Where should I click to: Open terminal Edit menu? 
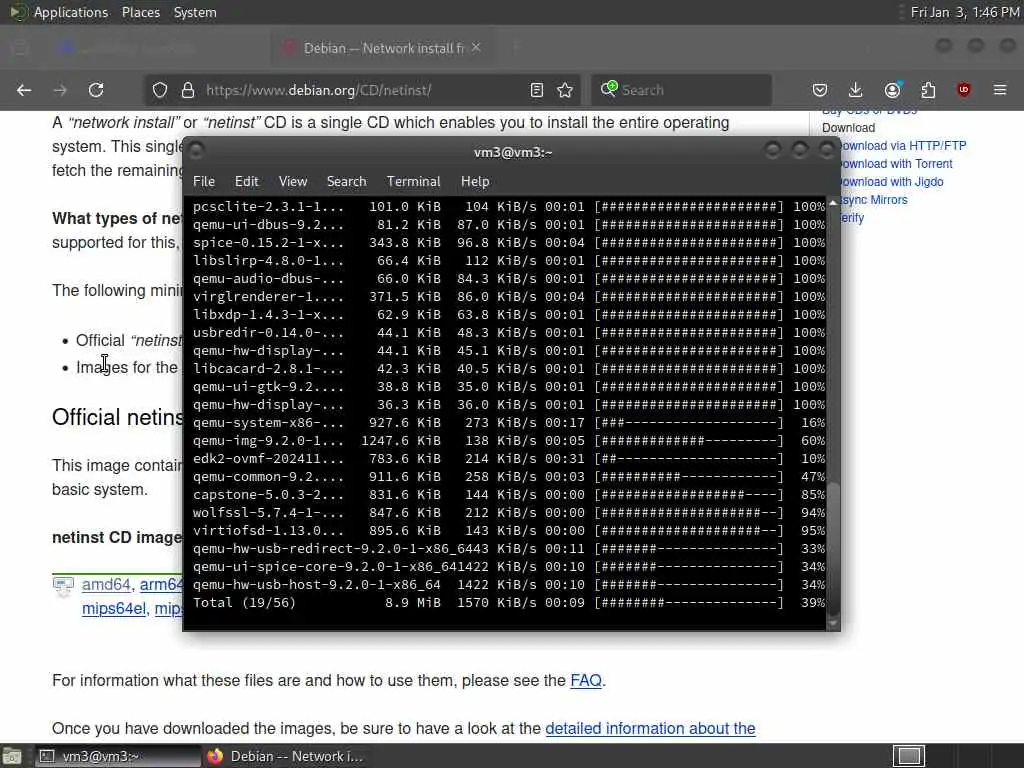246,182
